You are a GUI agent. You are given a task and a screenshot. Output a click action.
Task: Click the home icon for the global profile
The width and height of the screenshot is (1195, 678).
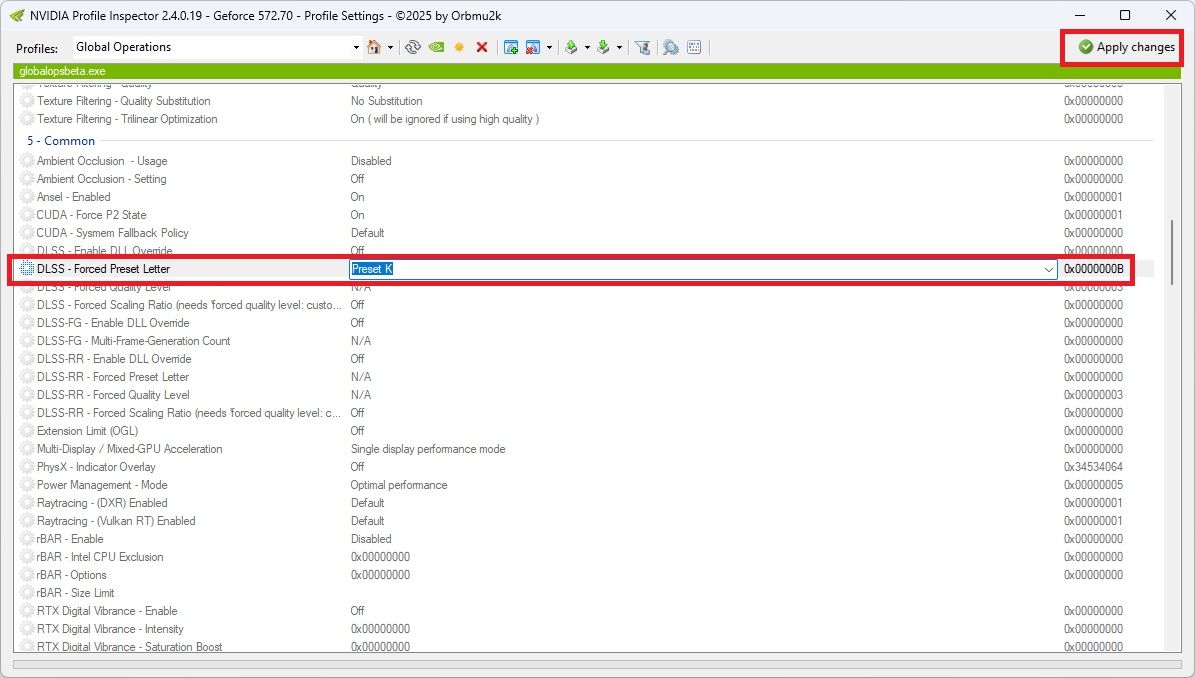click(x=373, y=47)
